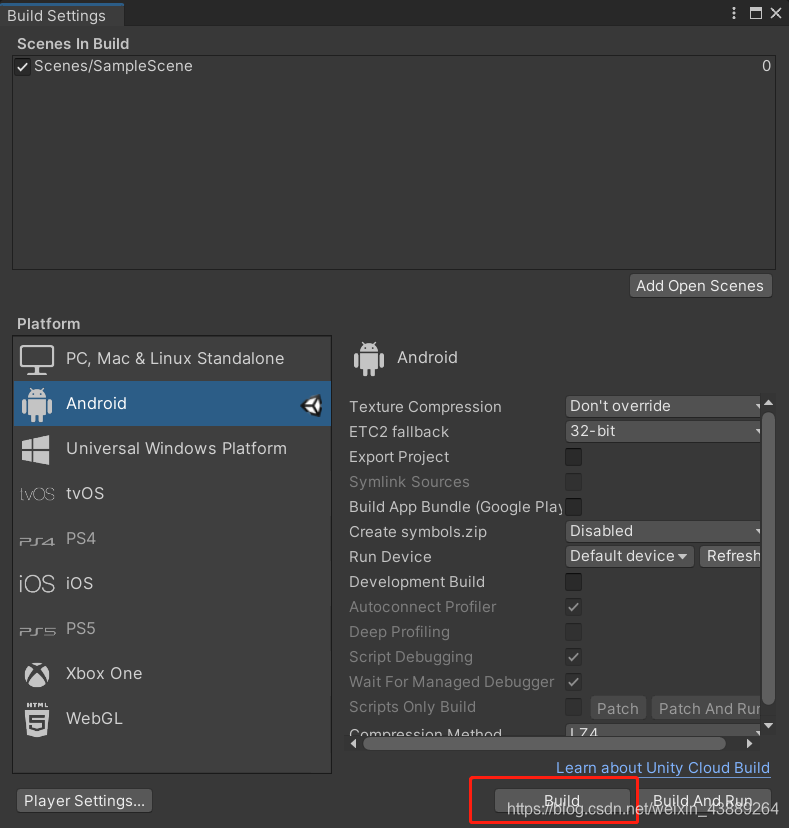Click the Android robot icon in platform list
The image size is (789, 828).
pyautogui.click(x=37, y=404)
